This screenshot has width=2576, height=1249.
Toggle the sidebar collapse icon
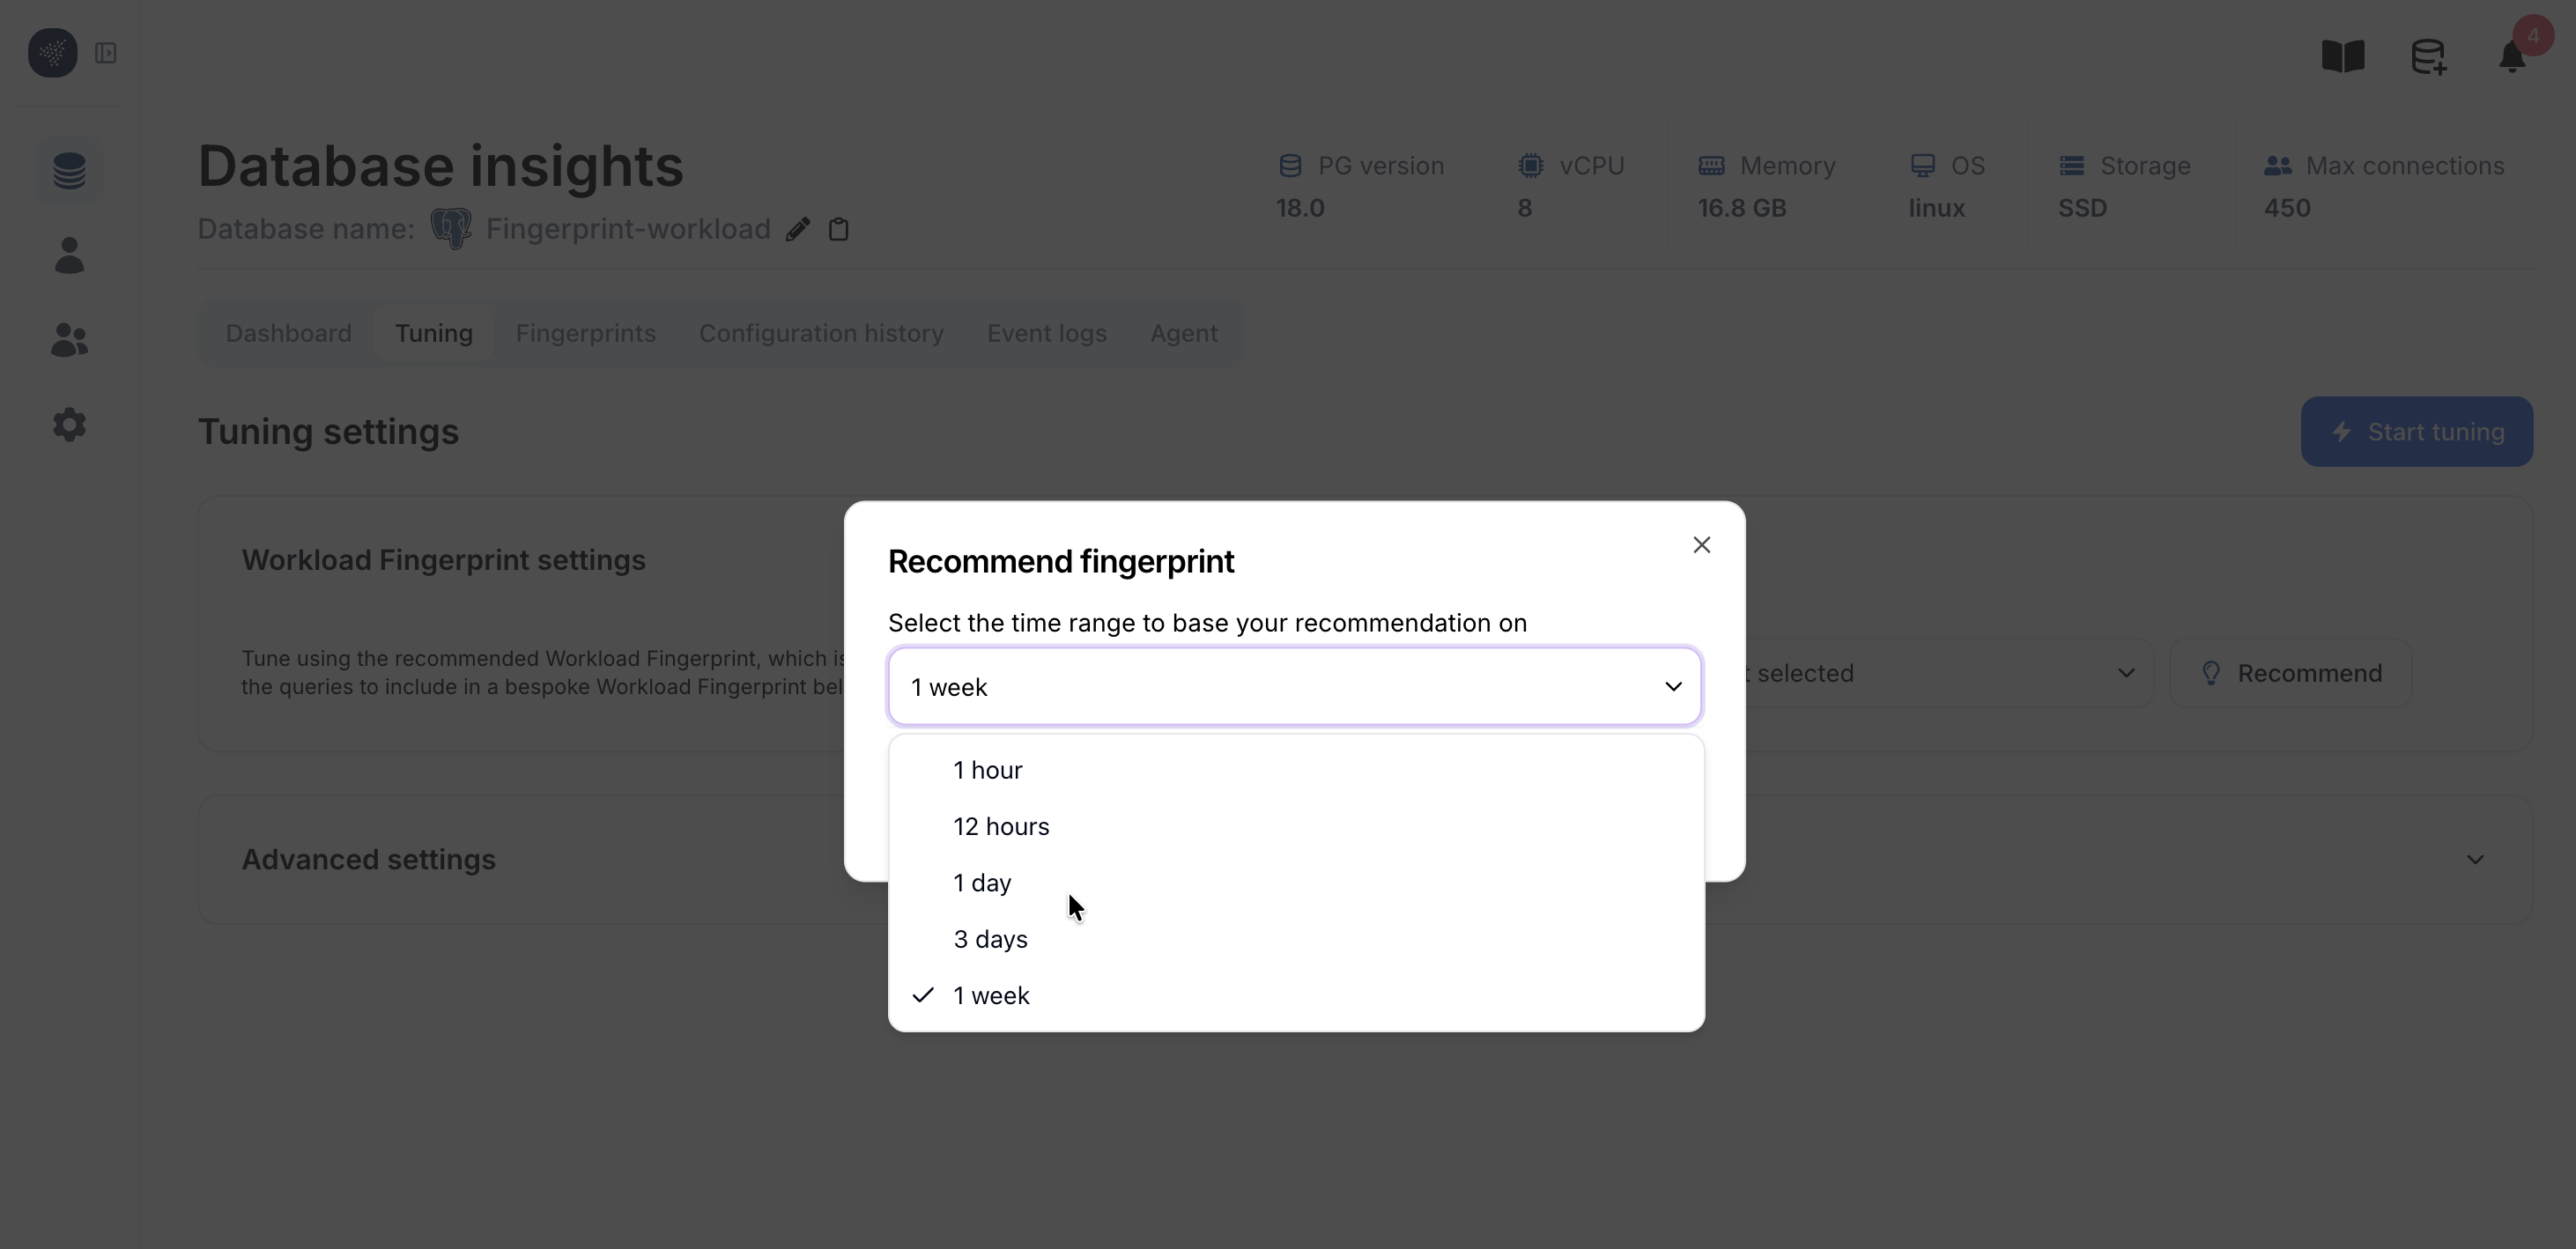point(106,53)
